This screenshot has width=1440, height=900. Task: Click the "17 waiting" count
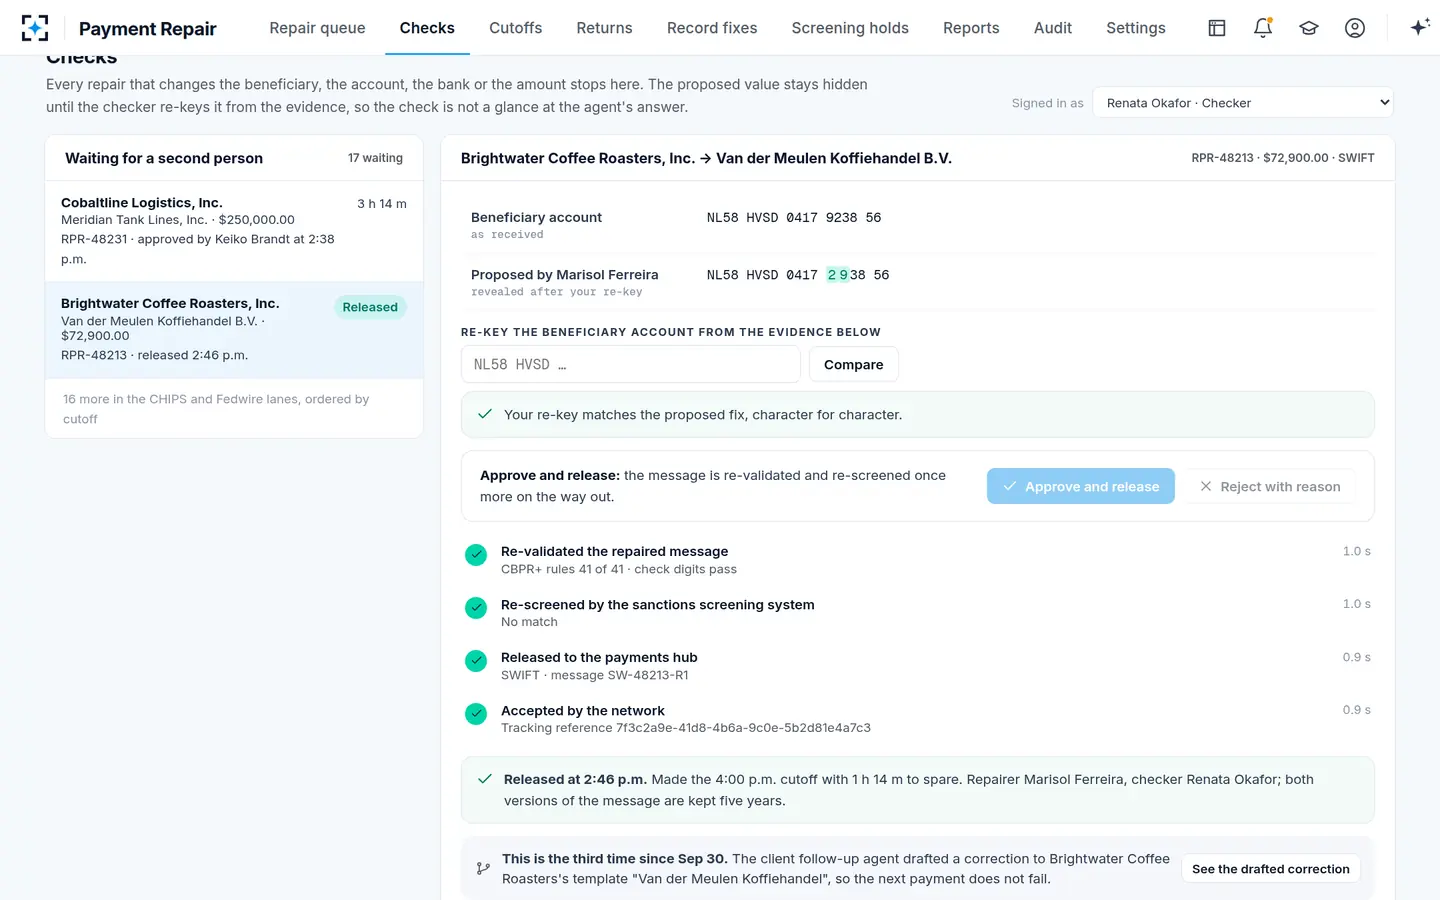click(x=375, y=158)
